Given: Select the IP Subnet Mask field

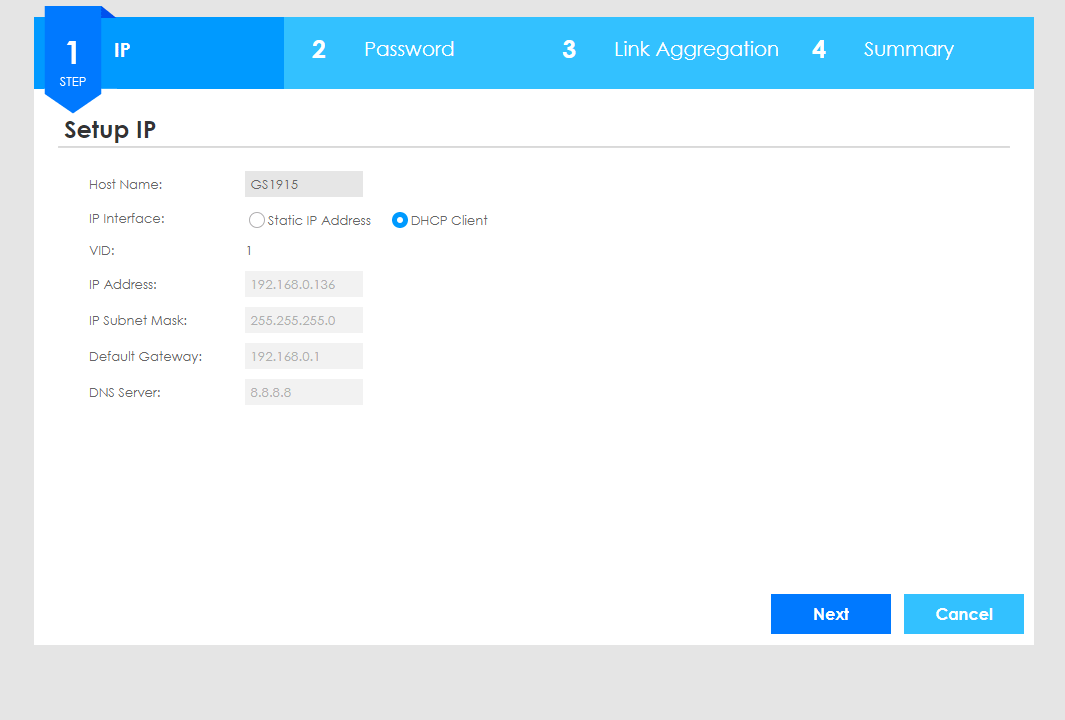Looking at the screenshot, I should point(304,320).
